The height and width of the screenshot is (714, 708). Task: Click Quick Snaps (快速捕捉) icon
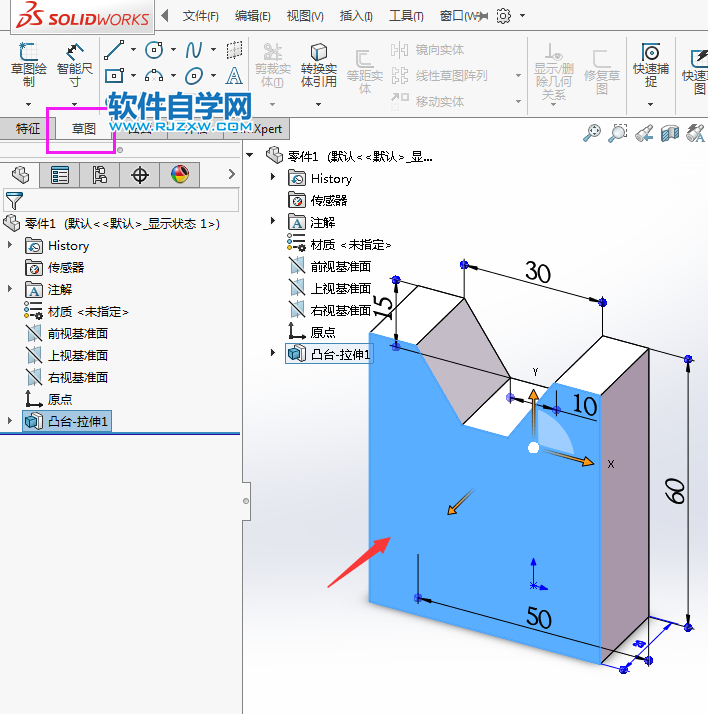651,51
